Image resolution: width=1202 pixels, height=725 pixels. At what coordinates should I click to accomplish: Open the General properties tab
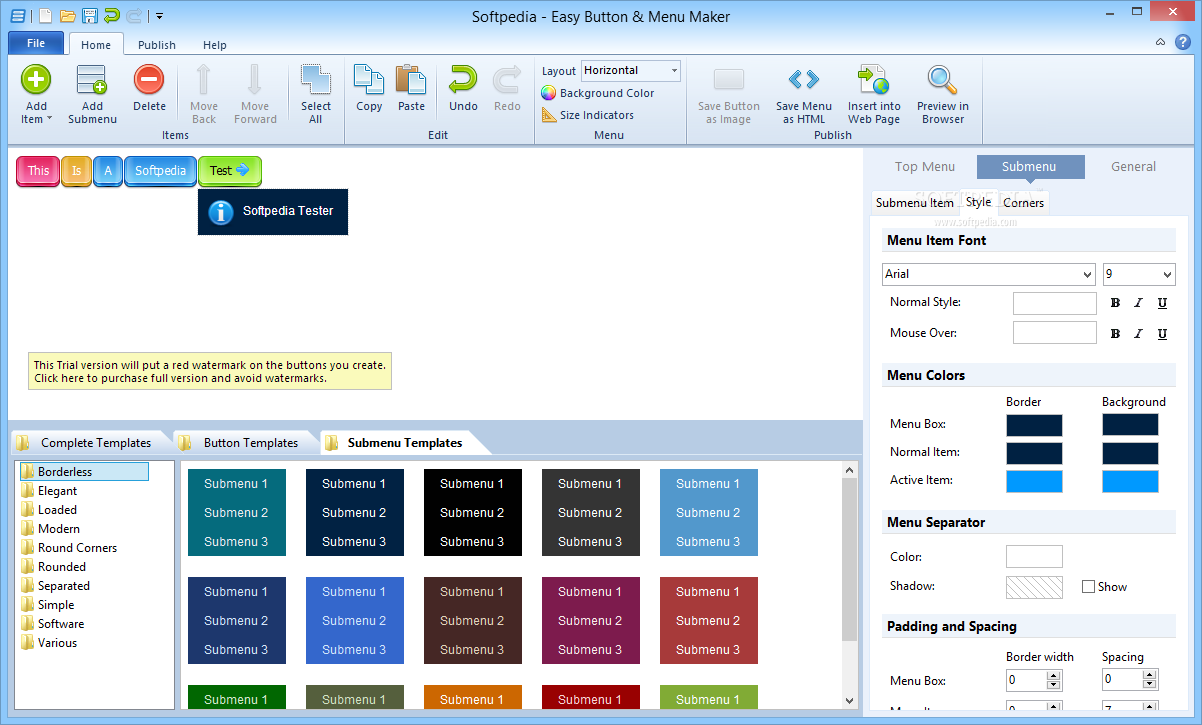click(x=1133, y=167)
